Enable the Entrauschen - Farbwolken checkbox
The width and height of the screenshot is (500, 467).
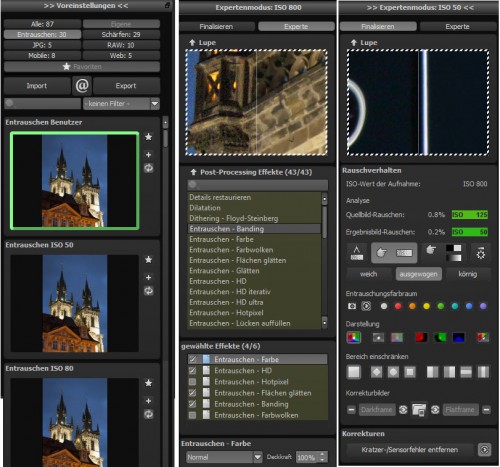192,415
